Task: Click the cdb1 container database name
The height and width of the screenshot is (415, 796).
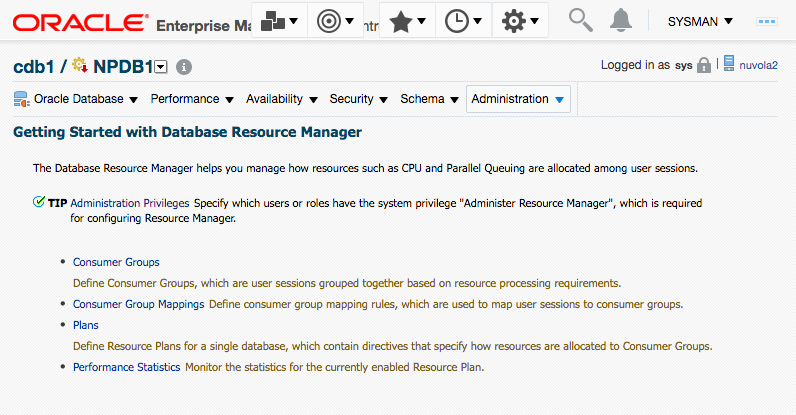Action: coord(34,67)
